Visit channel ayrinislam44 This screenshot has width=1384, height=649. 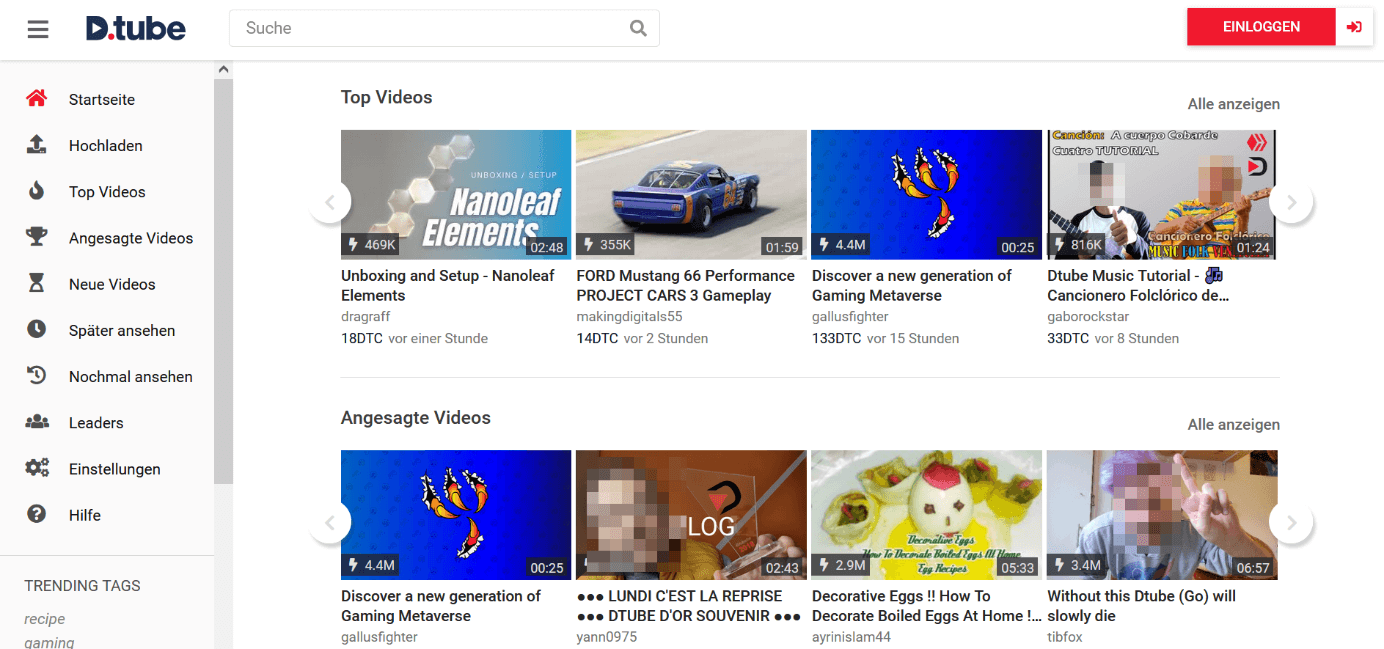coord(851,636)
